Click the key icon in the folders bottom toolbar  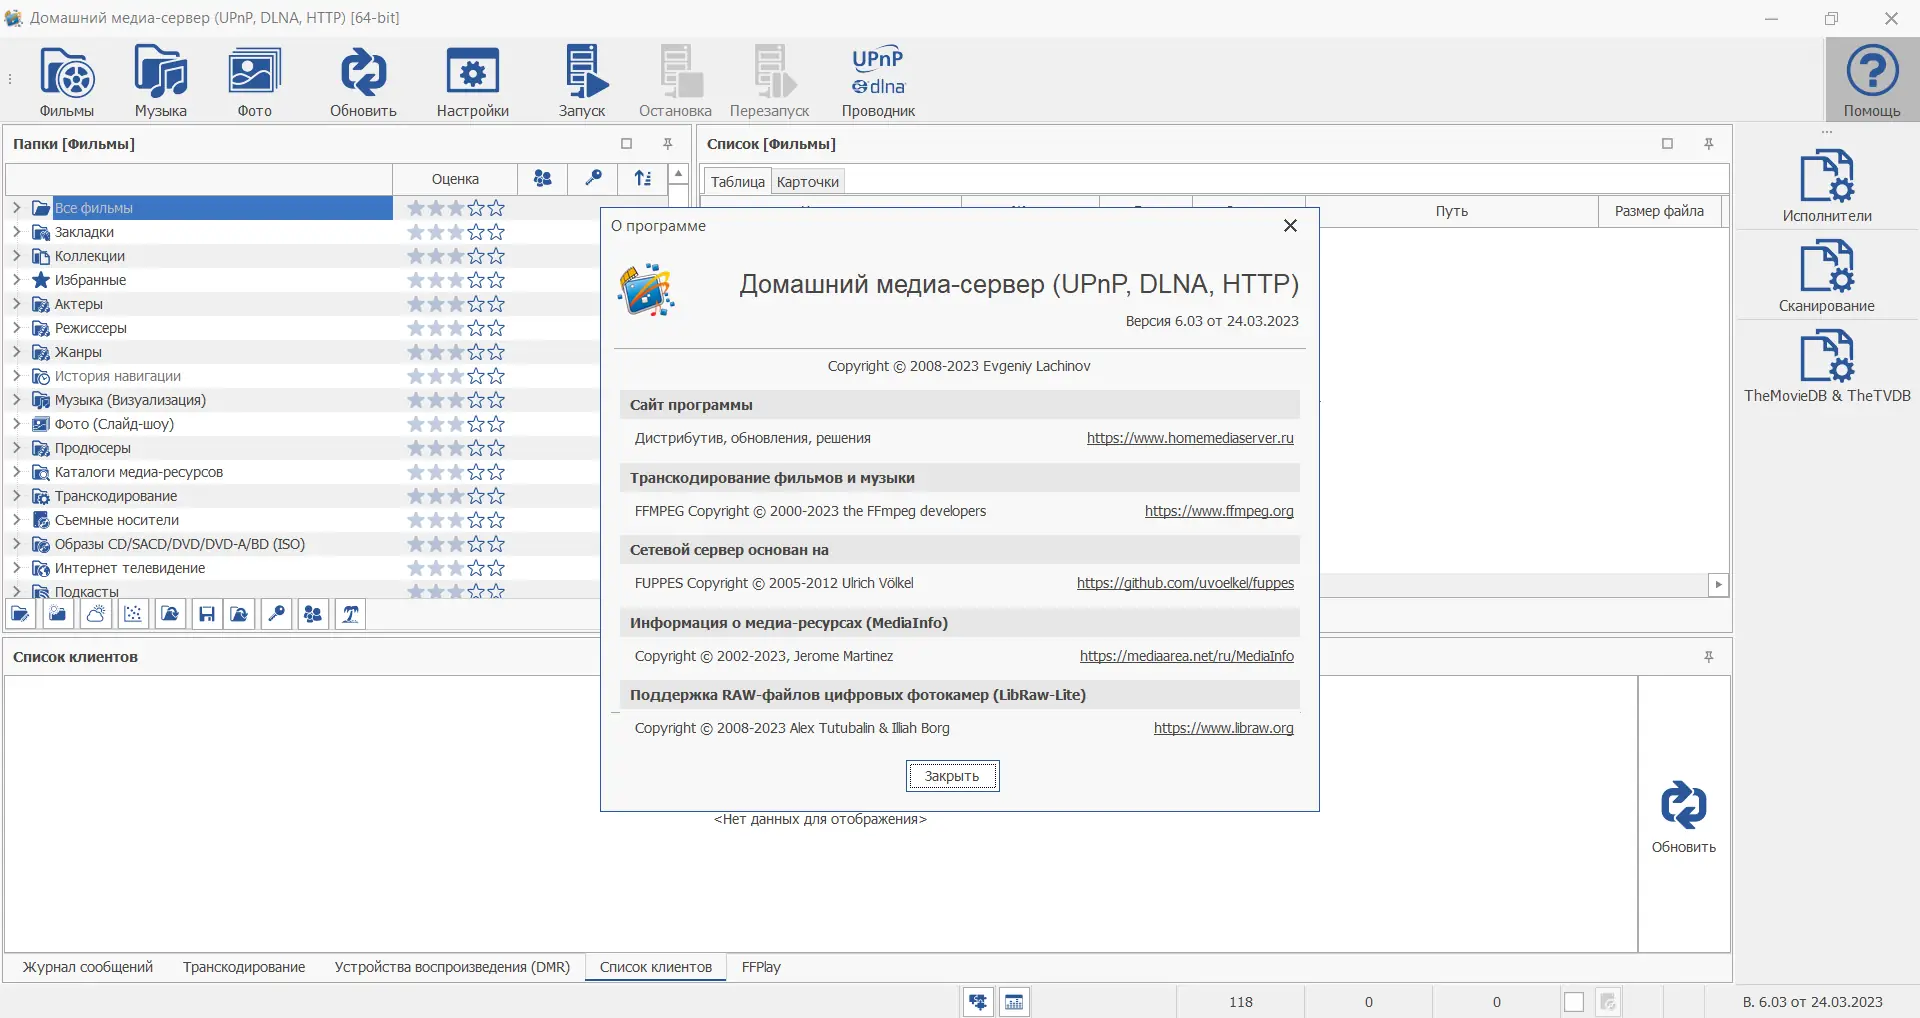click(277, 614)
